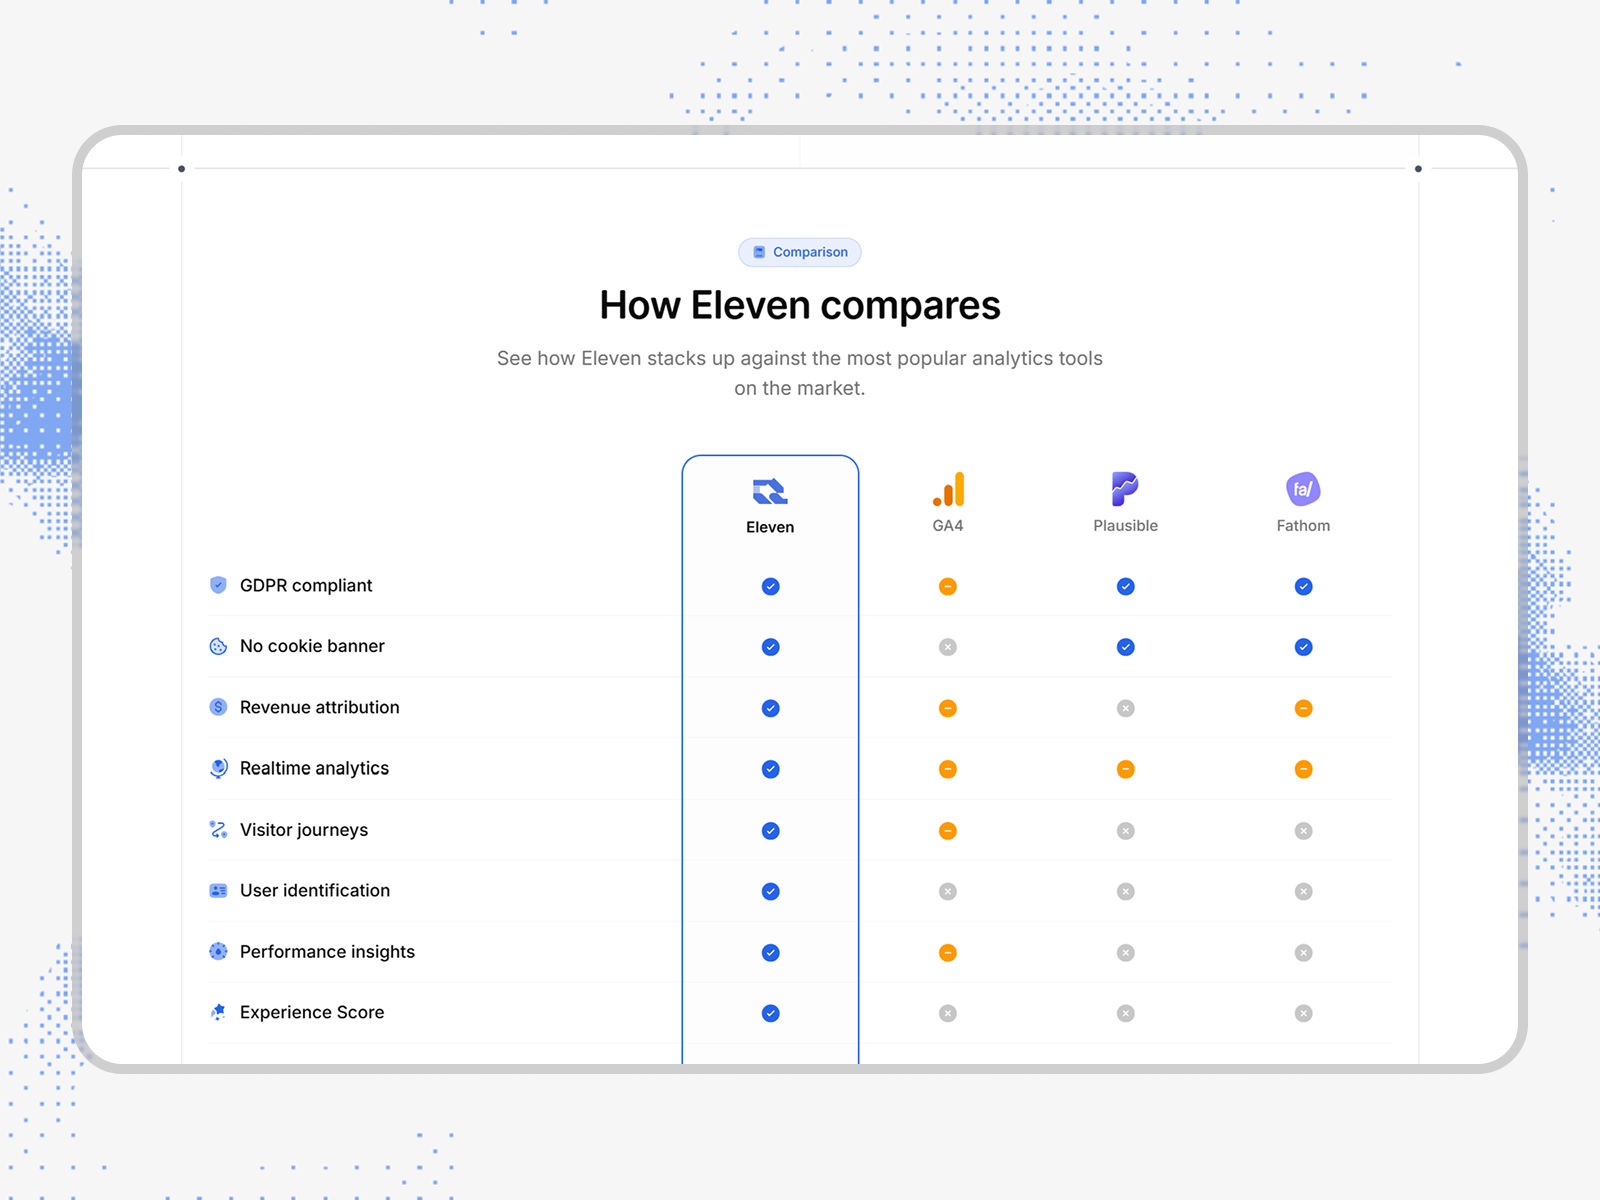Click the Comparison badge

[x=800, y=252]
